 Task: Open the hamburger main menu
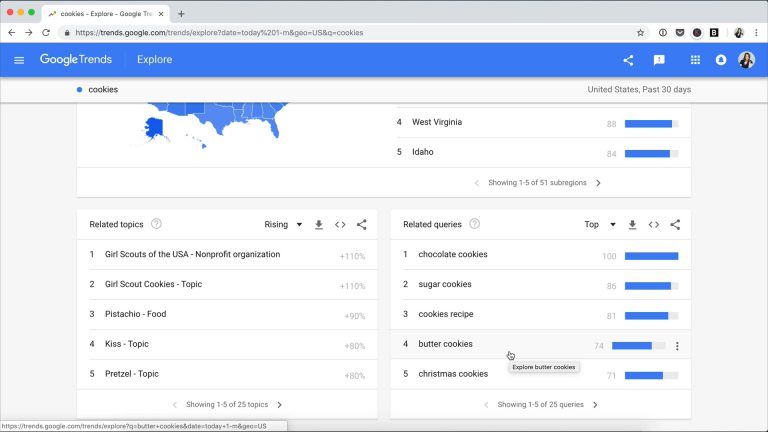pos(19,60)
